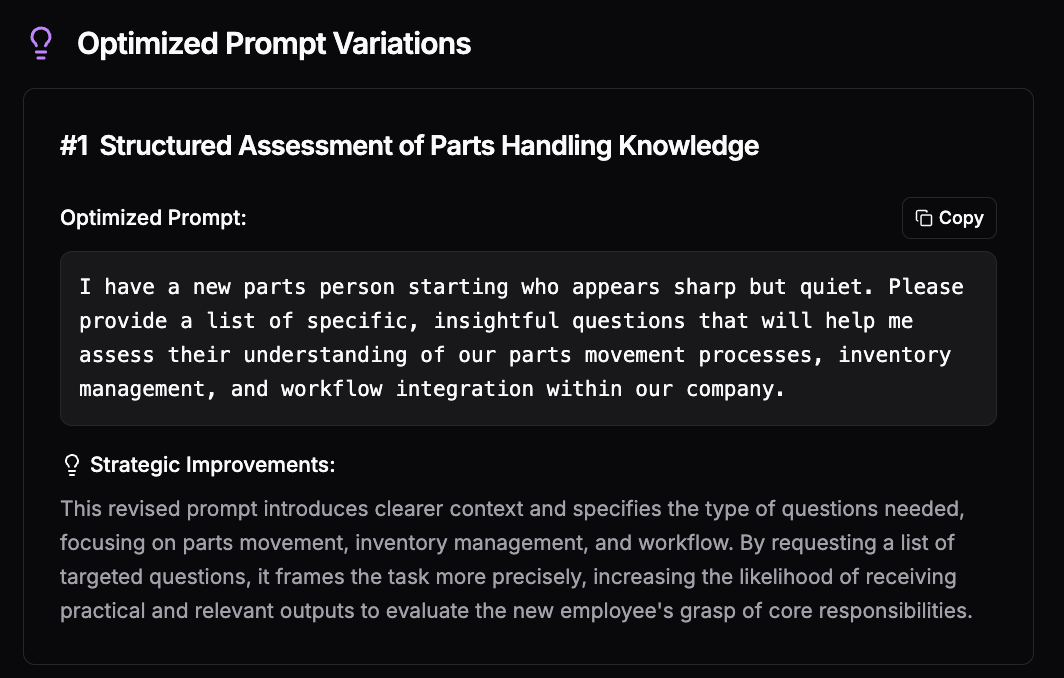The image size is (1064, 678).
Task: Click the word Please in the prompt
Action: [x=926, y=286]
